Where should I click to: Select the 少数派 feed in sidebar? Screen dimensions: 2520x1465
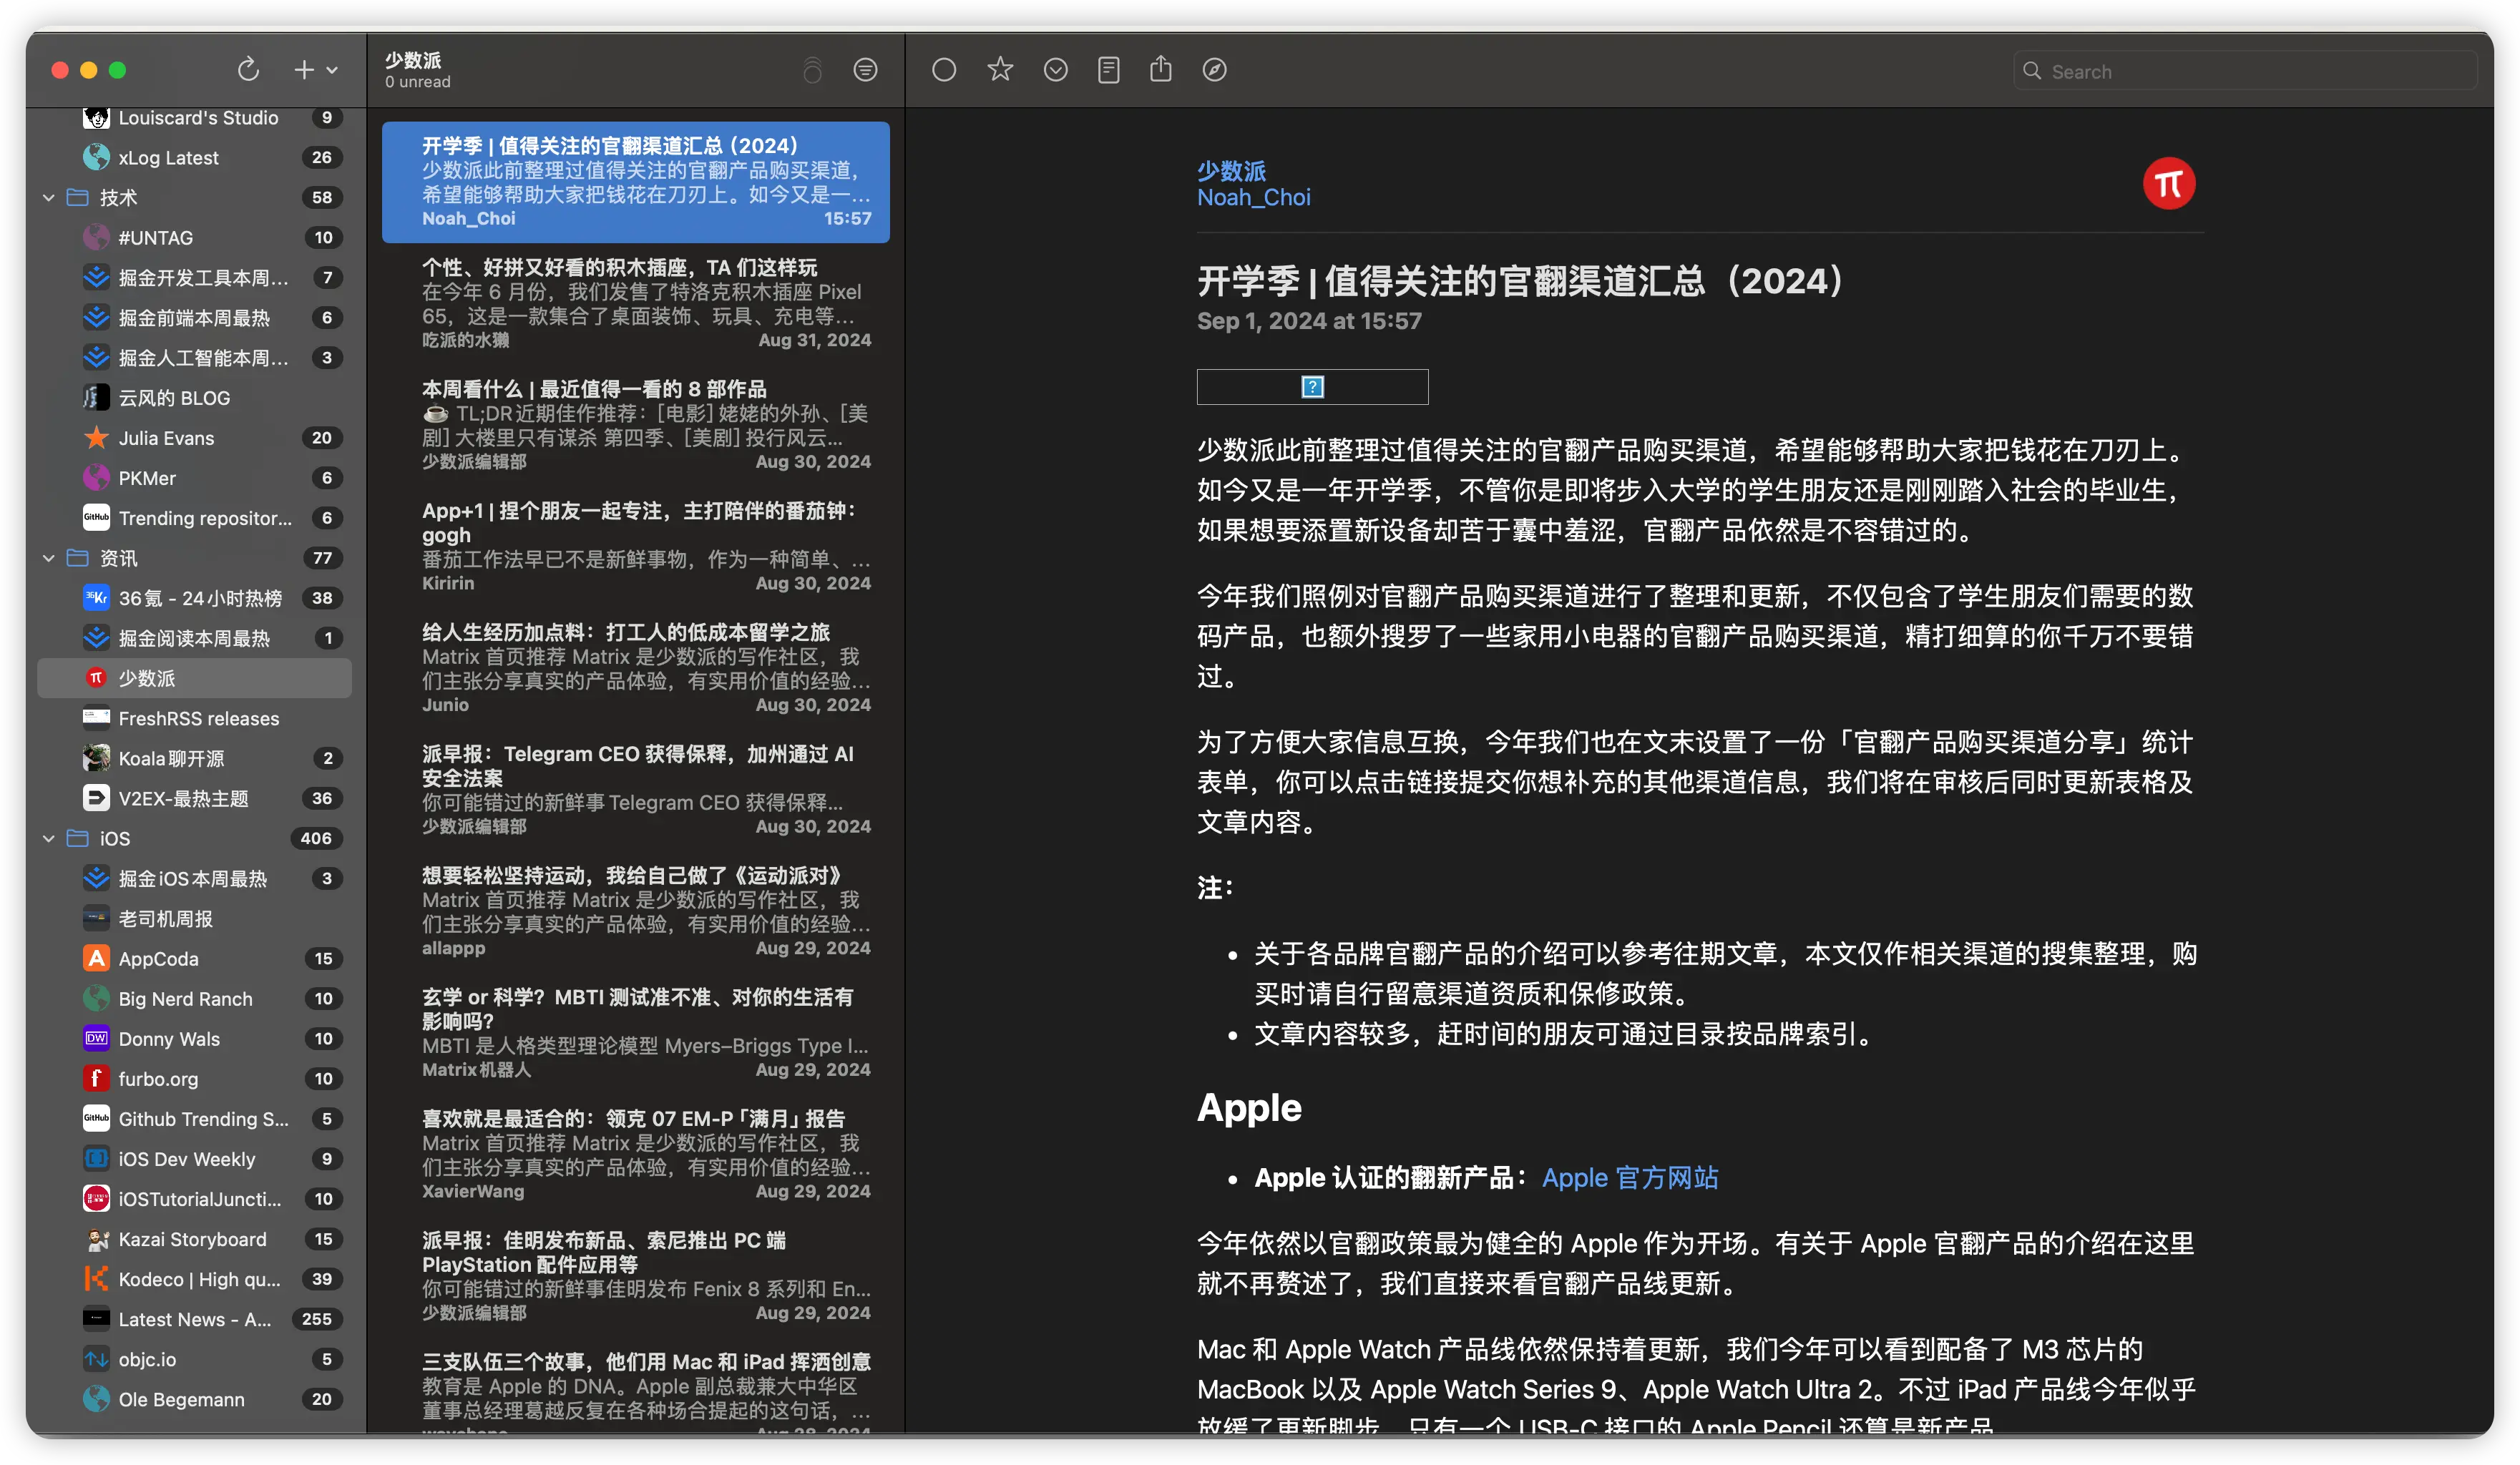(x=195, y=678)
